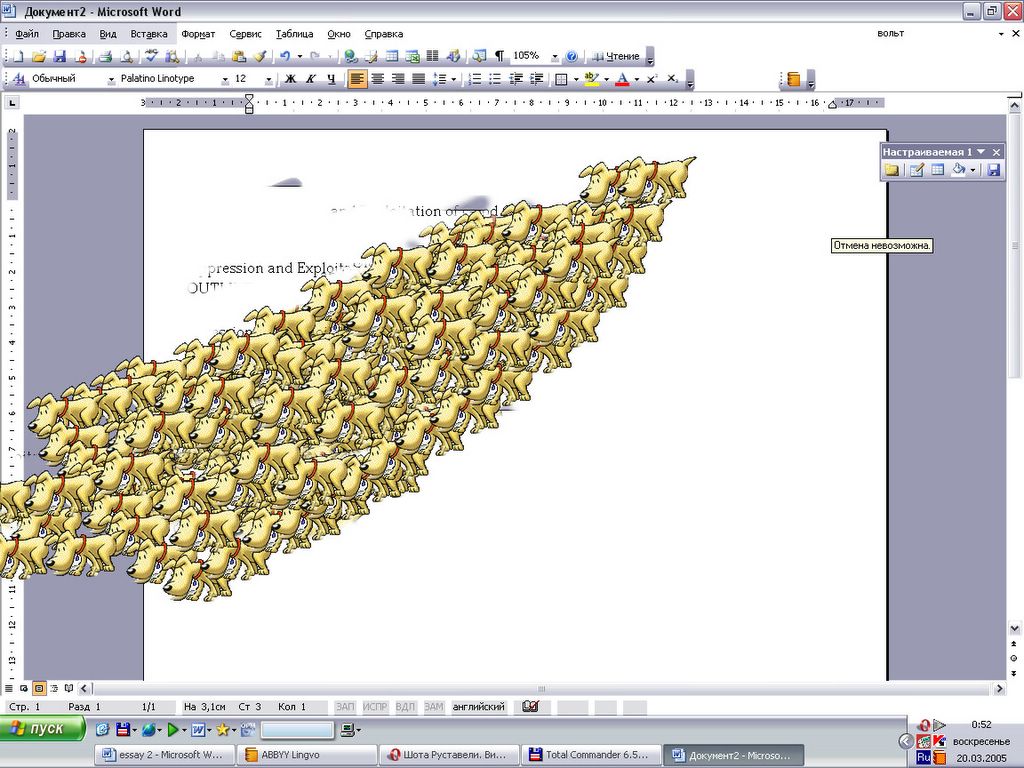Apply the red font color button
The image size is (1024, 768).
(x=622, y=79)
